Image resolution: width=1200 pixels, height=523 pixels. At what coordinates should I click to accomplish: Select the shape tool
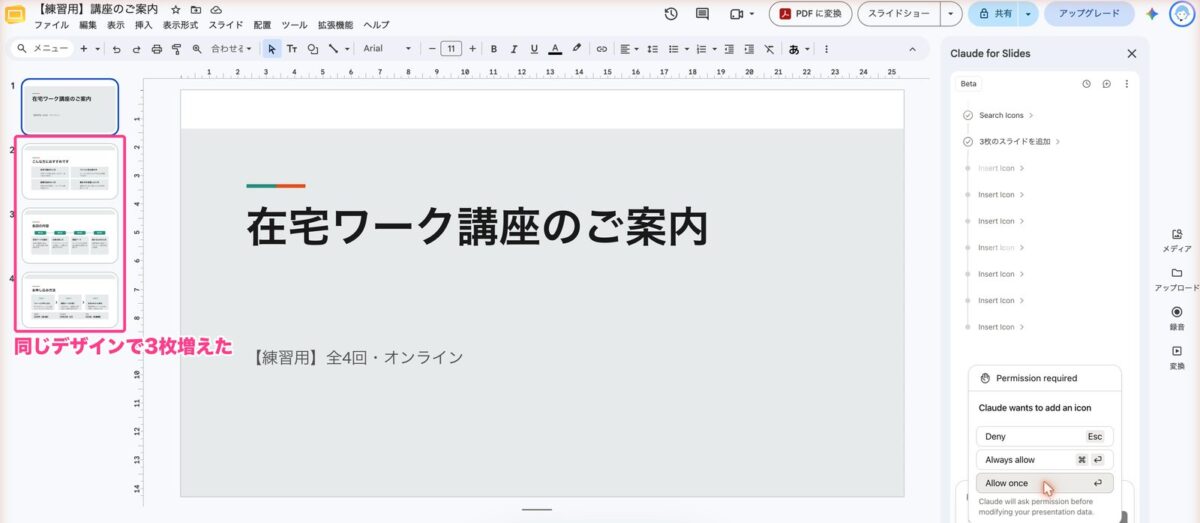(313, 48)
